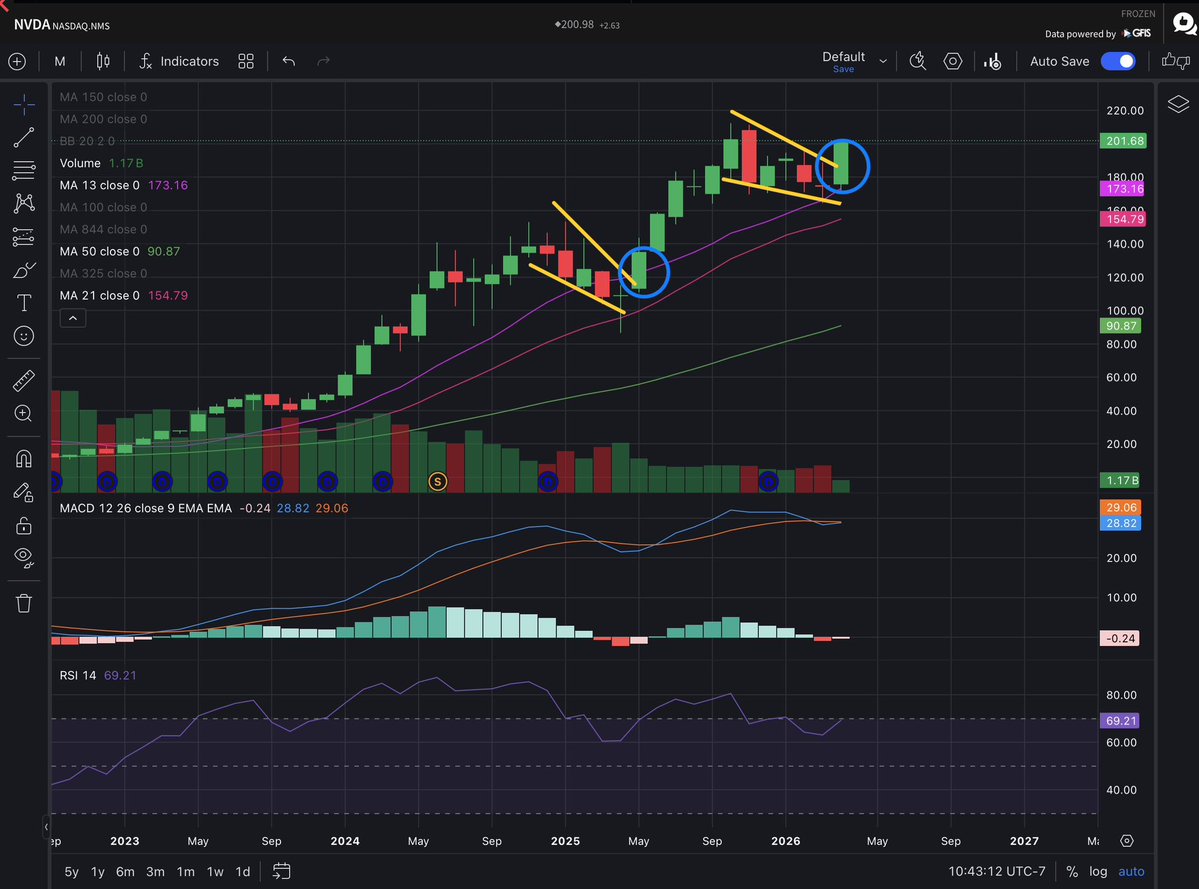Viewport: 1199px width, 889px height.
Task: Click the MA 325 close 0 legend entry
Action: tap(103, 274)
